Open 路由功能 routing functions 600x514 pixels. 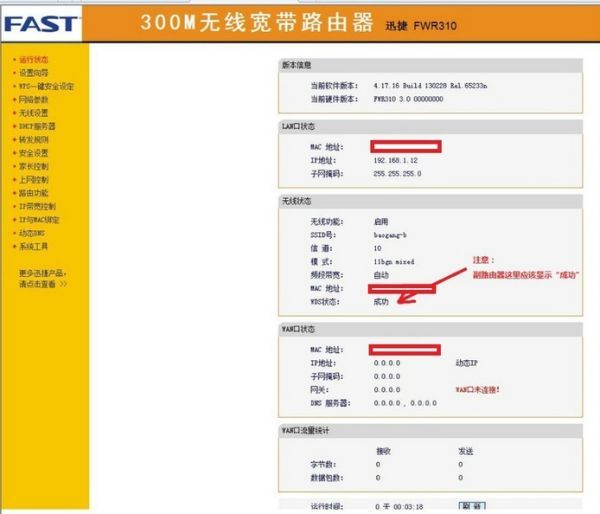[34, 193]
